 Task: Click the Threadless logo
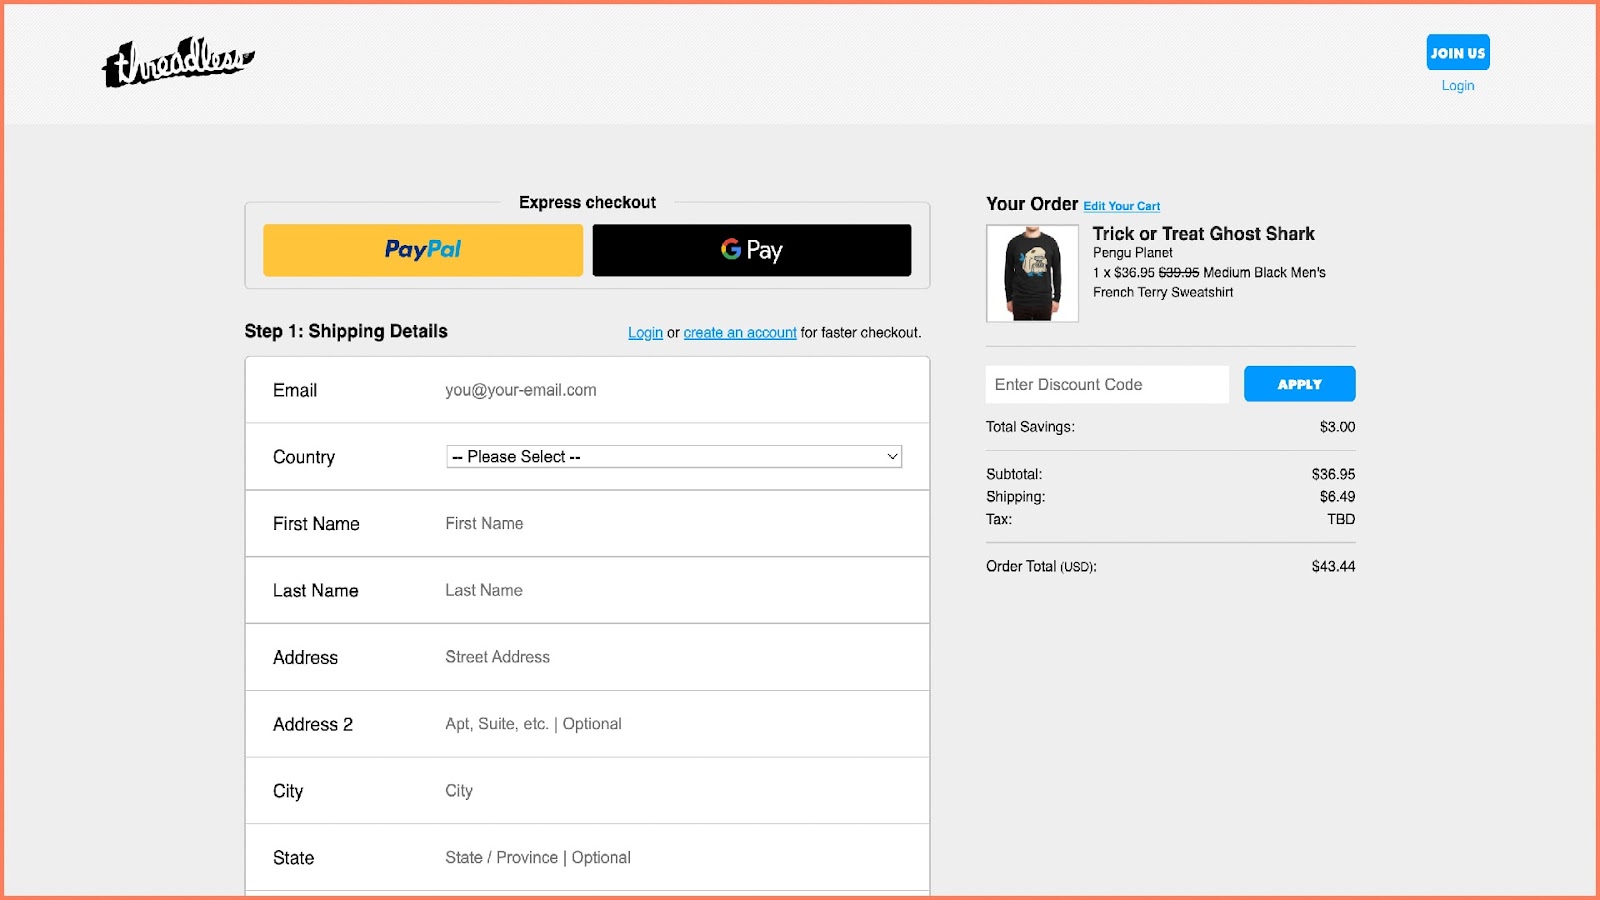180,62
